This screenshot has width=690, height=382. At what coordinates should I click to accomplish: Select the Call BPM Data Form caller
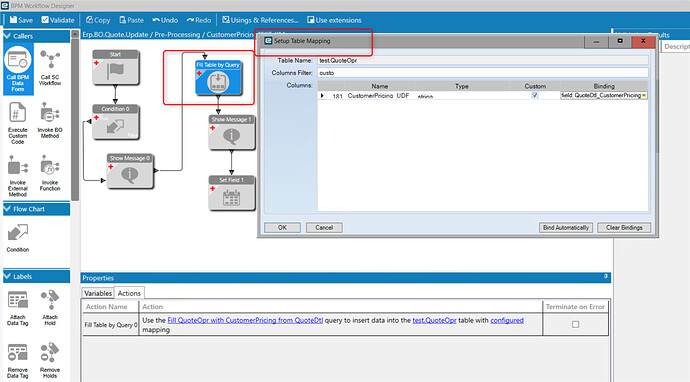coord(18,70)
